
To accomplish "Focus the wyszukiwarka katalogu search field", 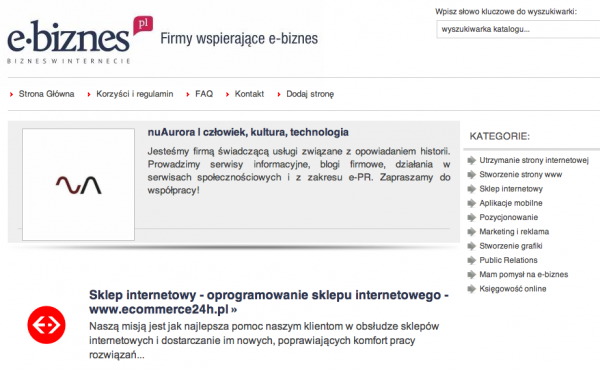I will (x=518, y=29).
